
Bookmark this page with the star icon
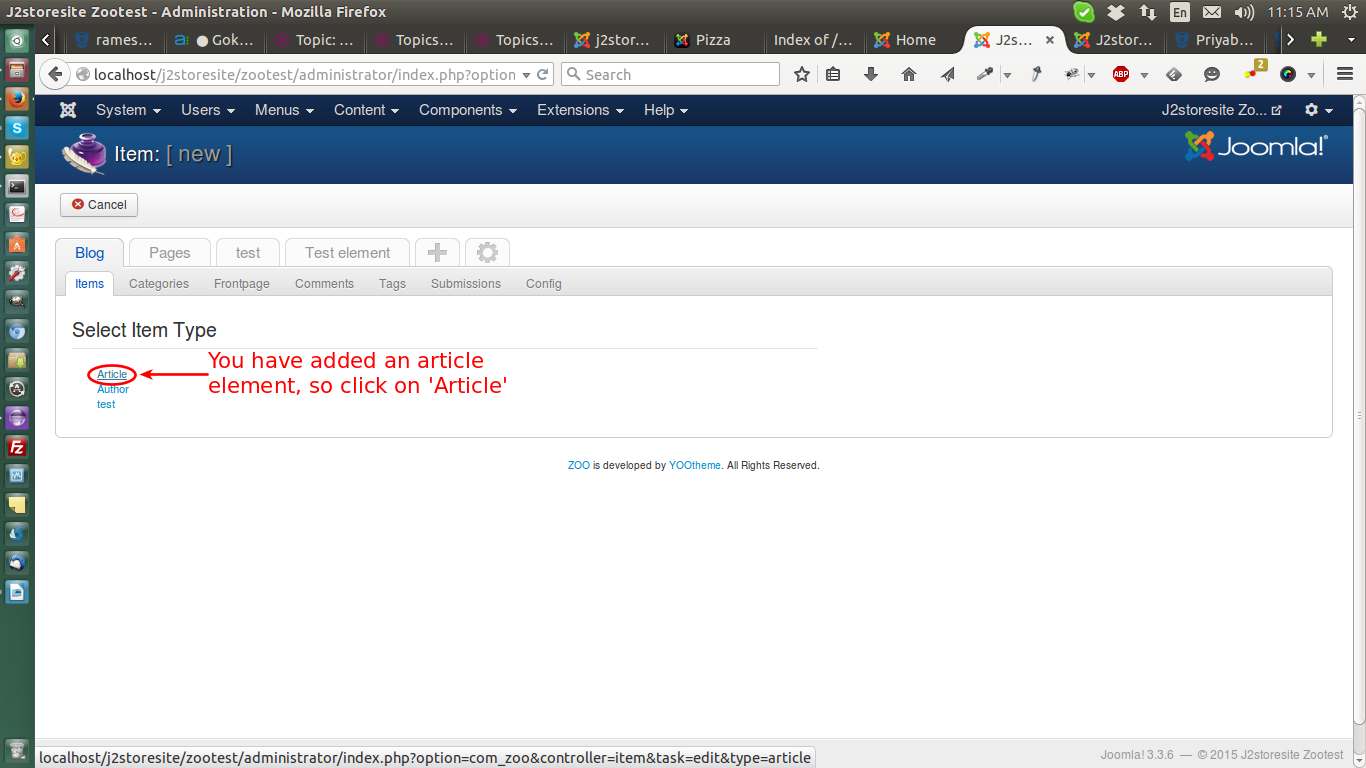pos(802,74)
